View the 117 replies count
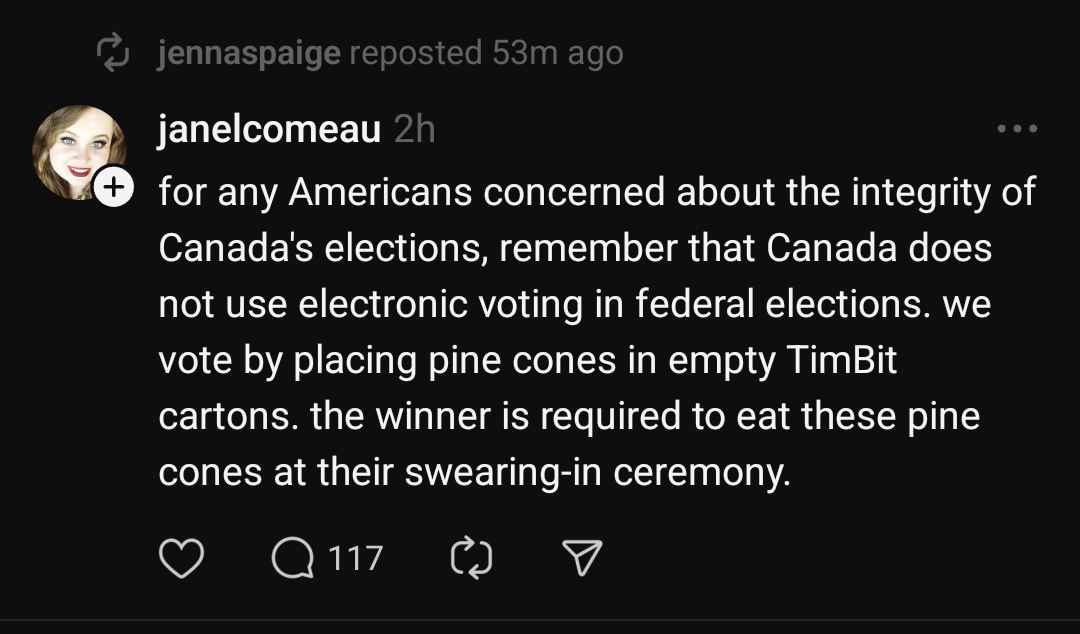The width and height of the screenshot is (1080, 634). (356, 558)
